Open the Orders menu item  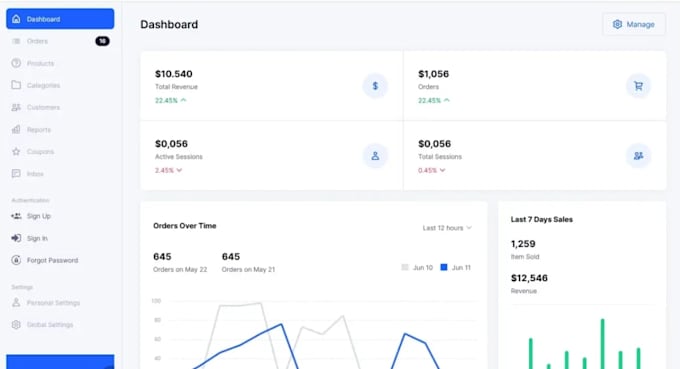(60, 41)
